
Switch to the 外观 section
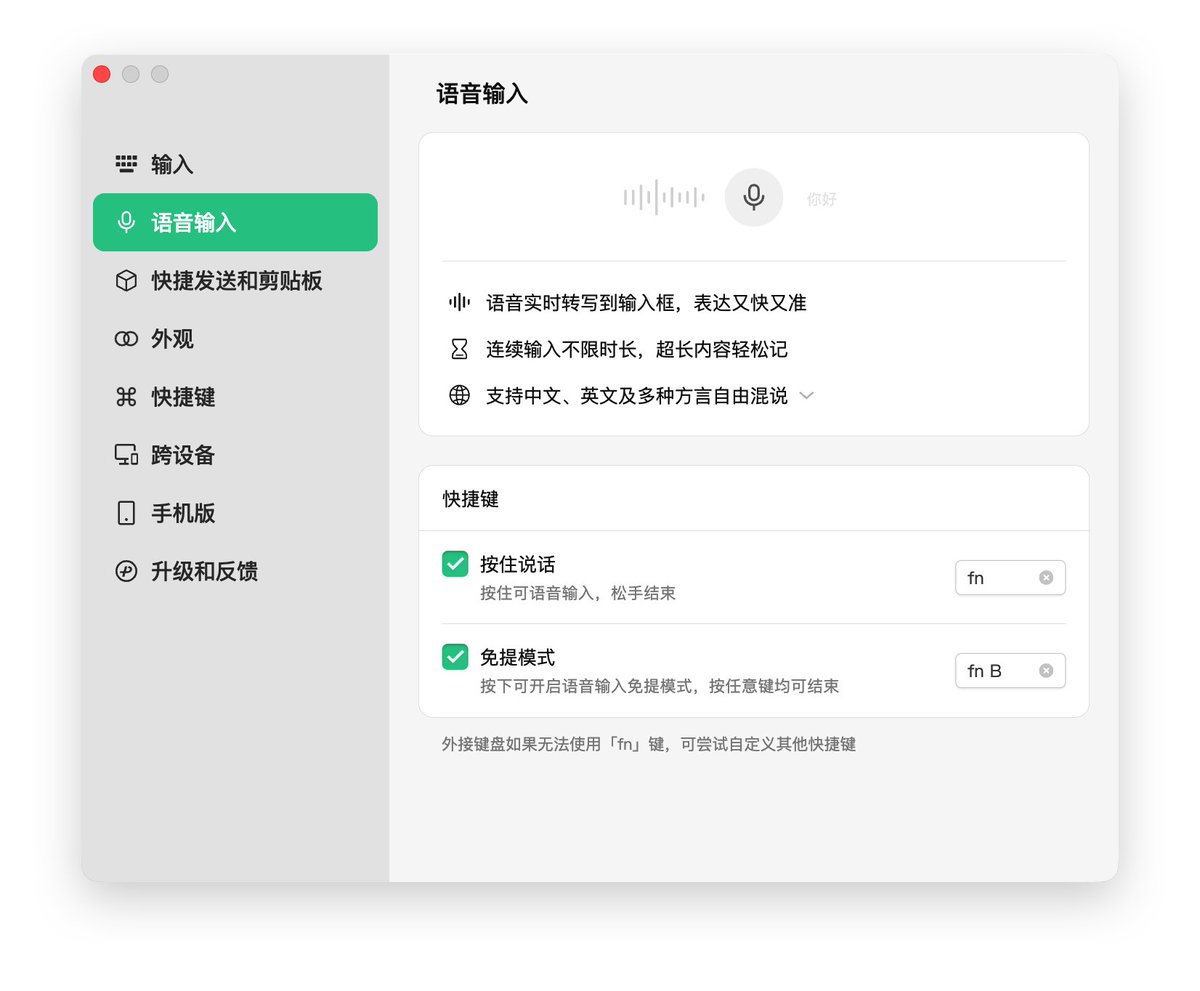[x=235, y=339]
